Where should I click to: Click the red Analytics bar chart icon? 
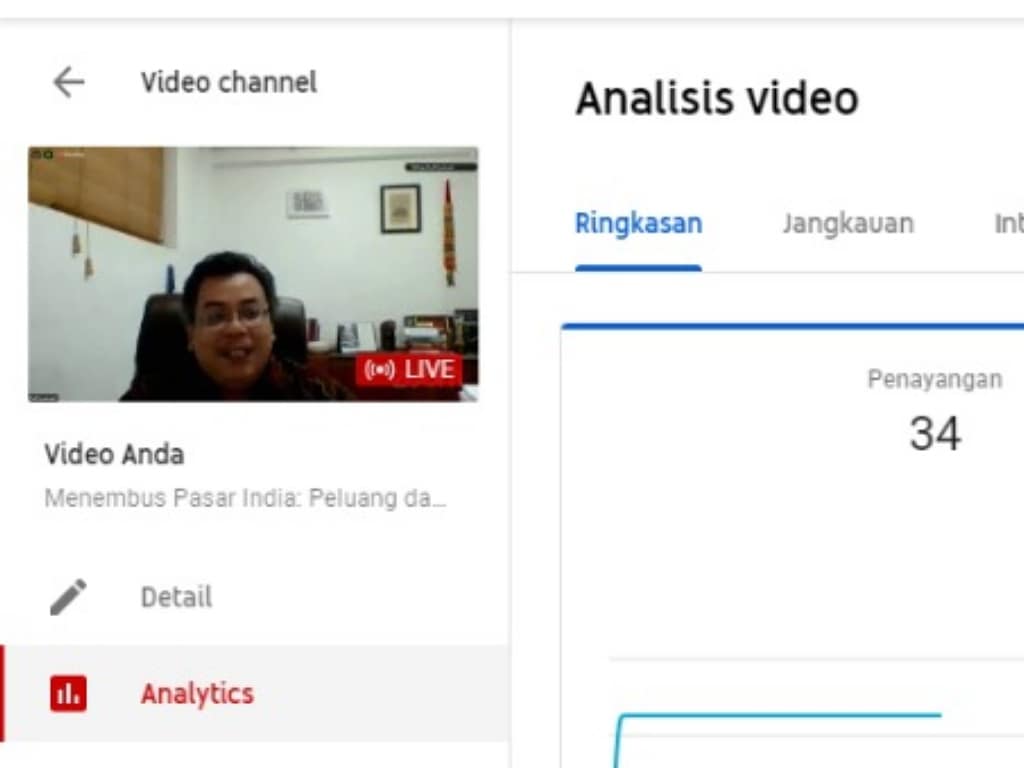tap(68, 693)
